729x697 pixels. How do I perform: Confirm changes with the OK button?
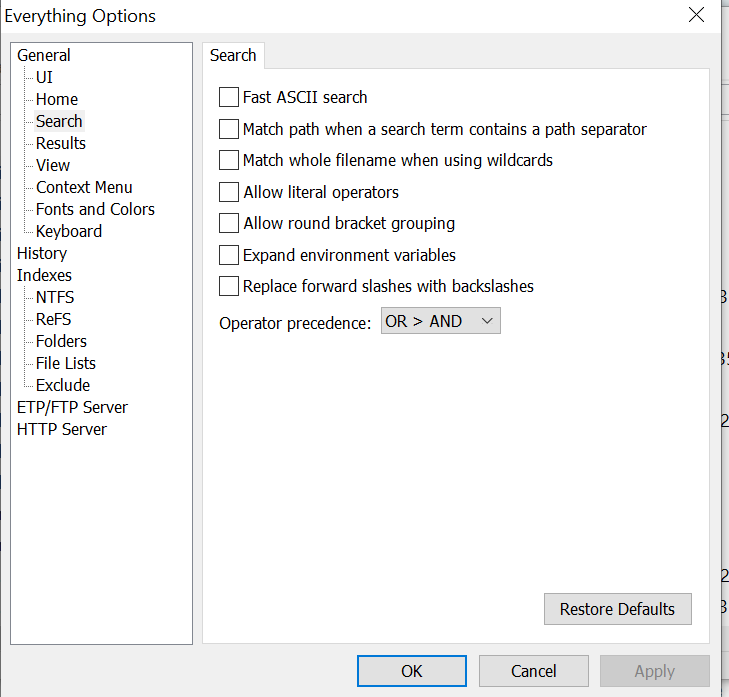click(x=412, y=671)
